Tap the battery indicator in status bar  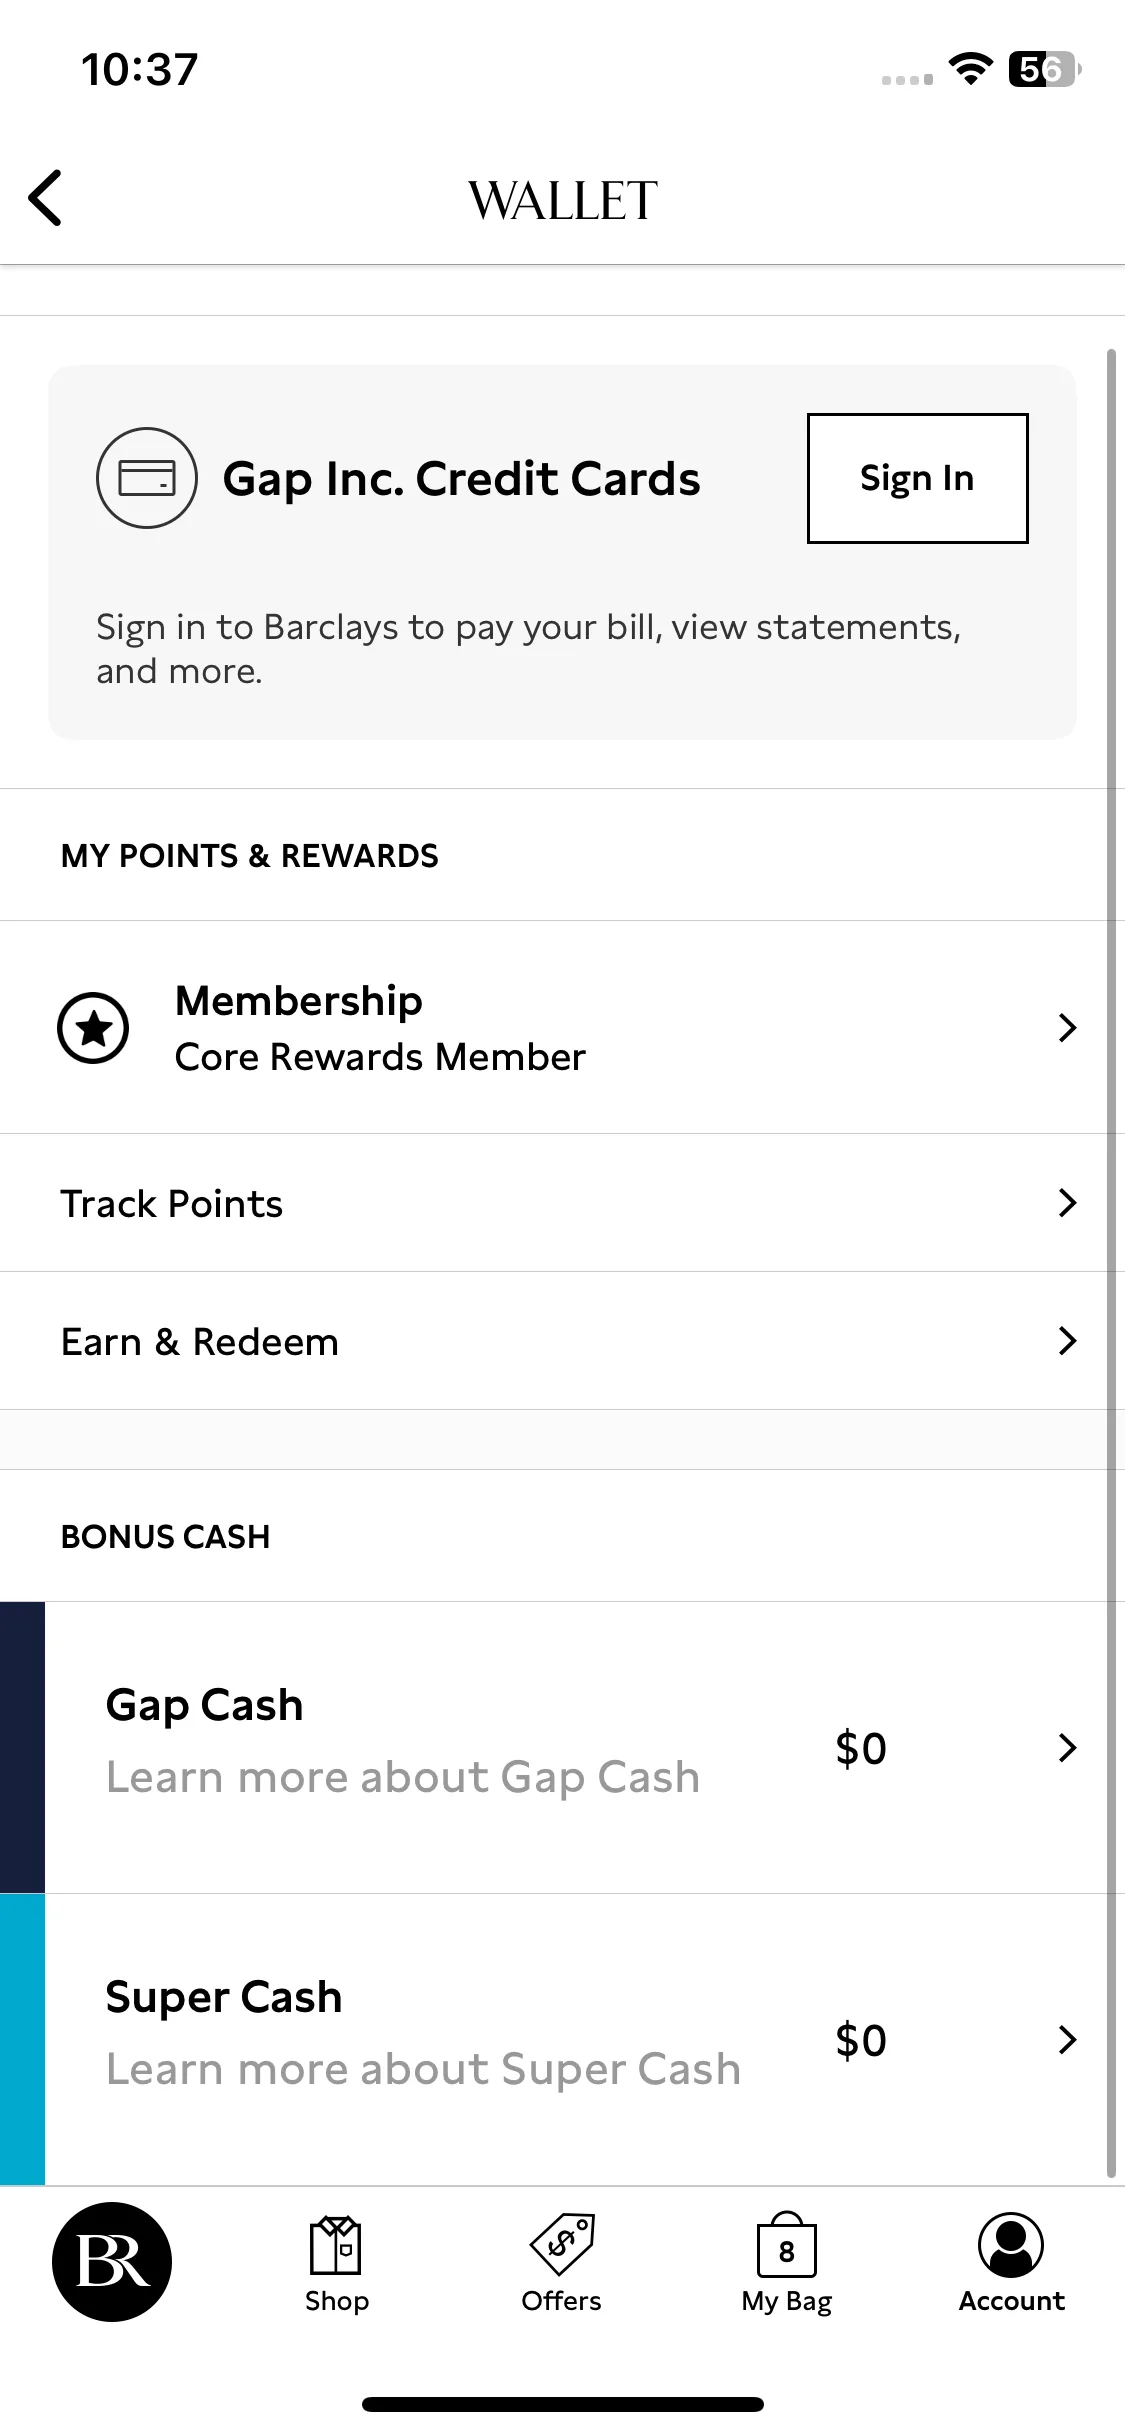coord(1044,69)
